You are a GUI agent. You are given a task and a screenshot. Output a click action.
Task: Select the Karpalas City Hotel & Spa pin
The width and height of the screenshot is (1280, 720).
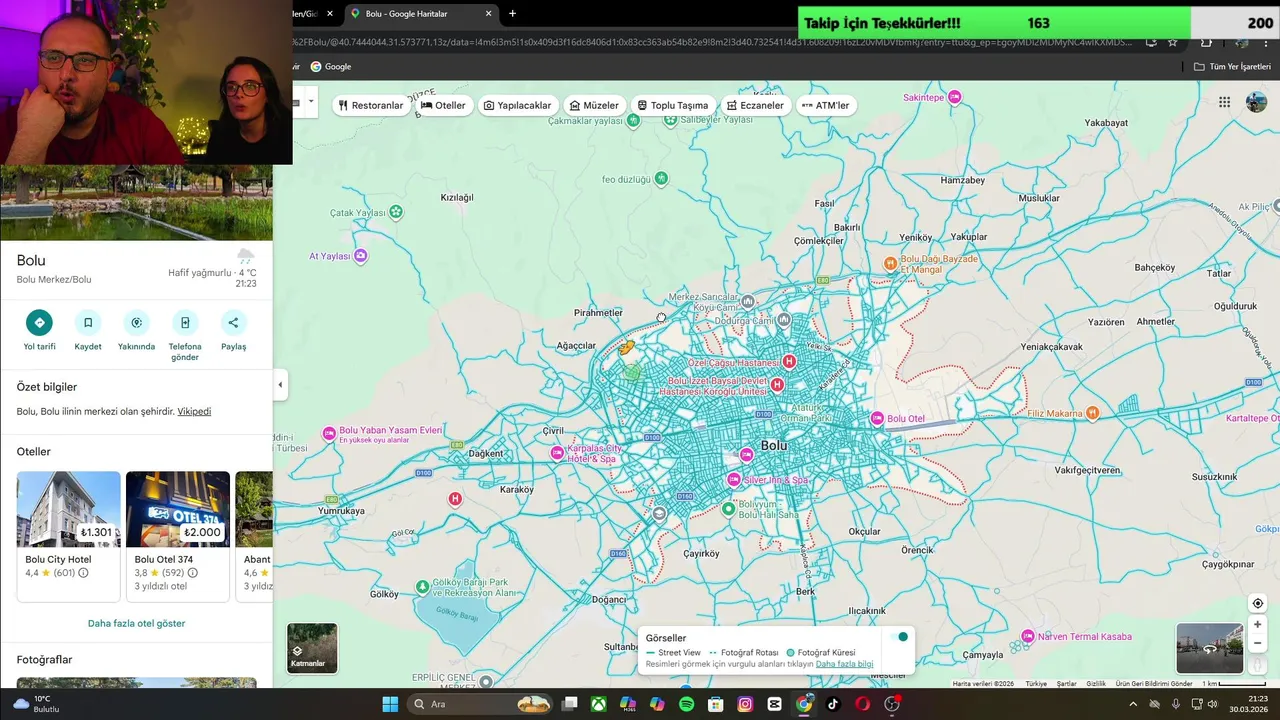tap(557, 453)
